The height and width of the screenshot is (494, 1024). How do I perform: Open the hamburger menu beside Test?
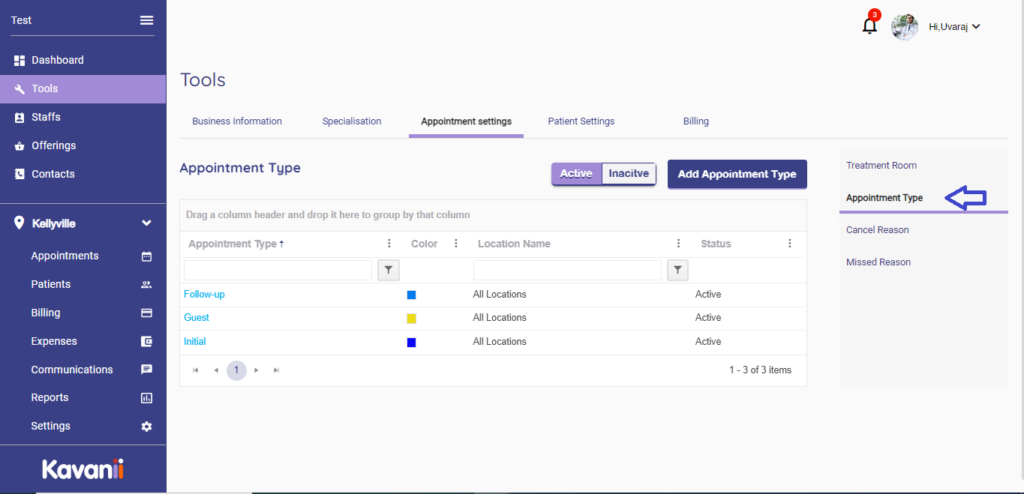click(x=147, y=20)
